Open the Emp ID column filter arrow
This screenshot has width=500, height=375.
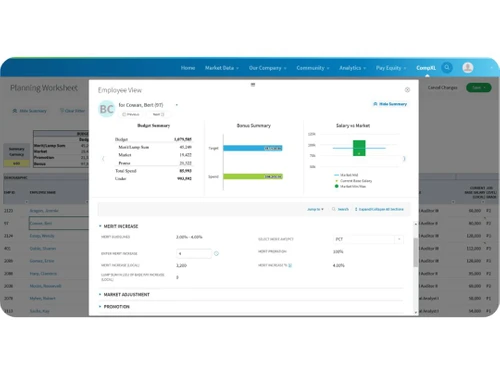click(x=26, y=202)
